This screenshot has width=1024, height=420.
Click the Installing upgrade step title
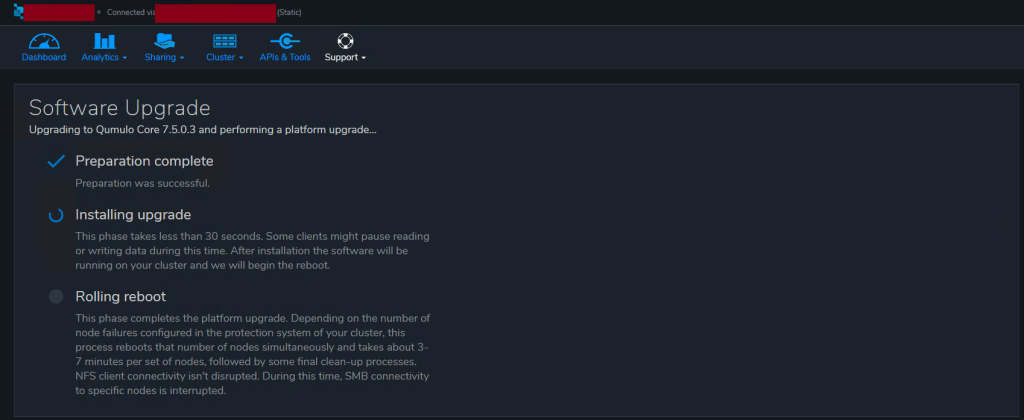(133, 214)
